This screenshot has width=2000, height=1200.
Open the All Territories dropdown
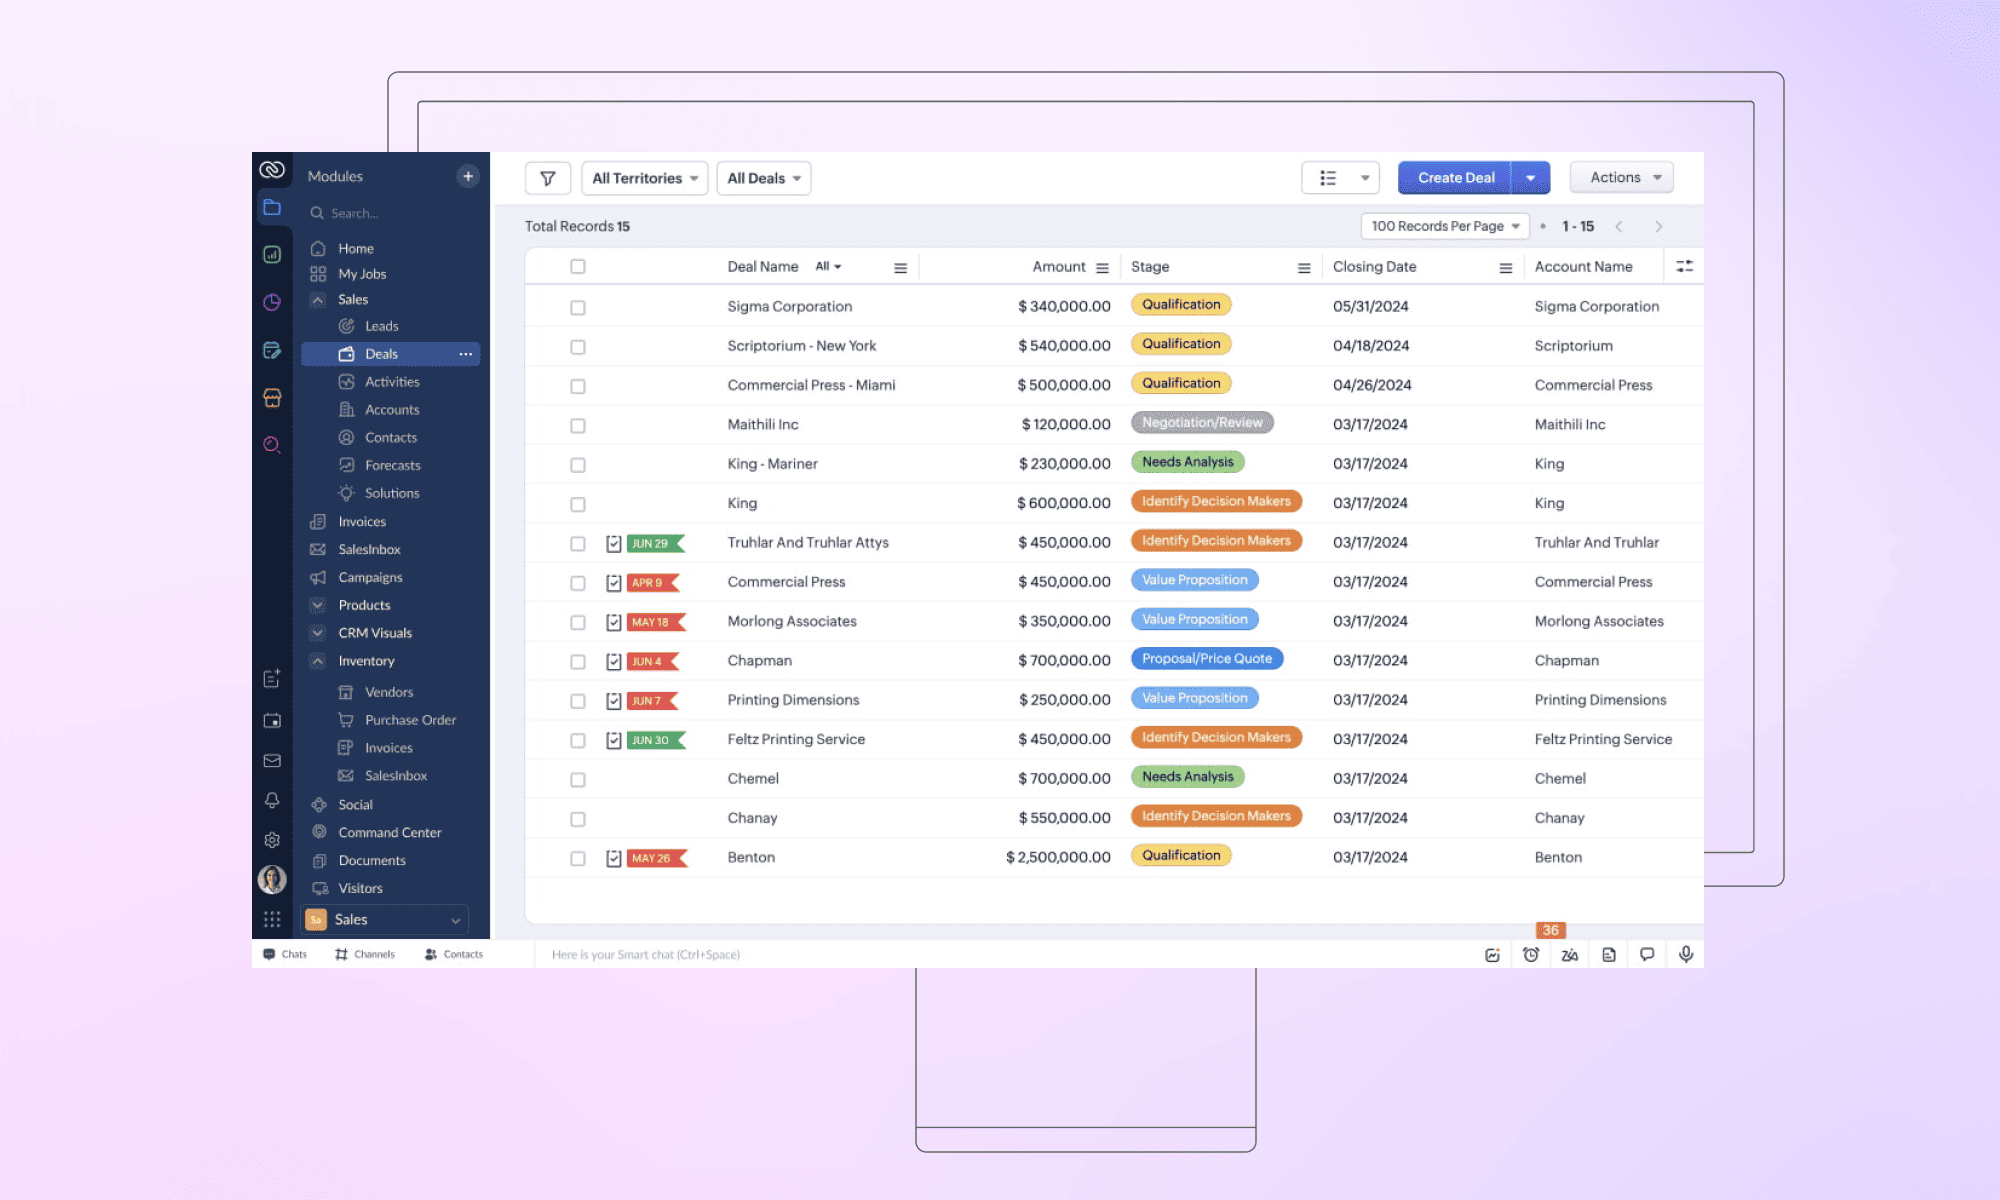tap(643, 178)
